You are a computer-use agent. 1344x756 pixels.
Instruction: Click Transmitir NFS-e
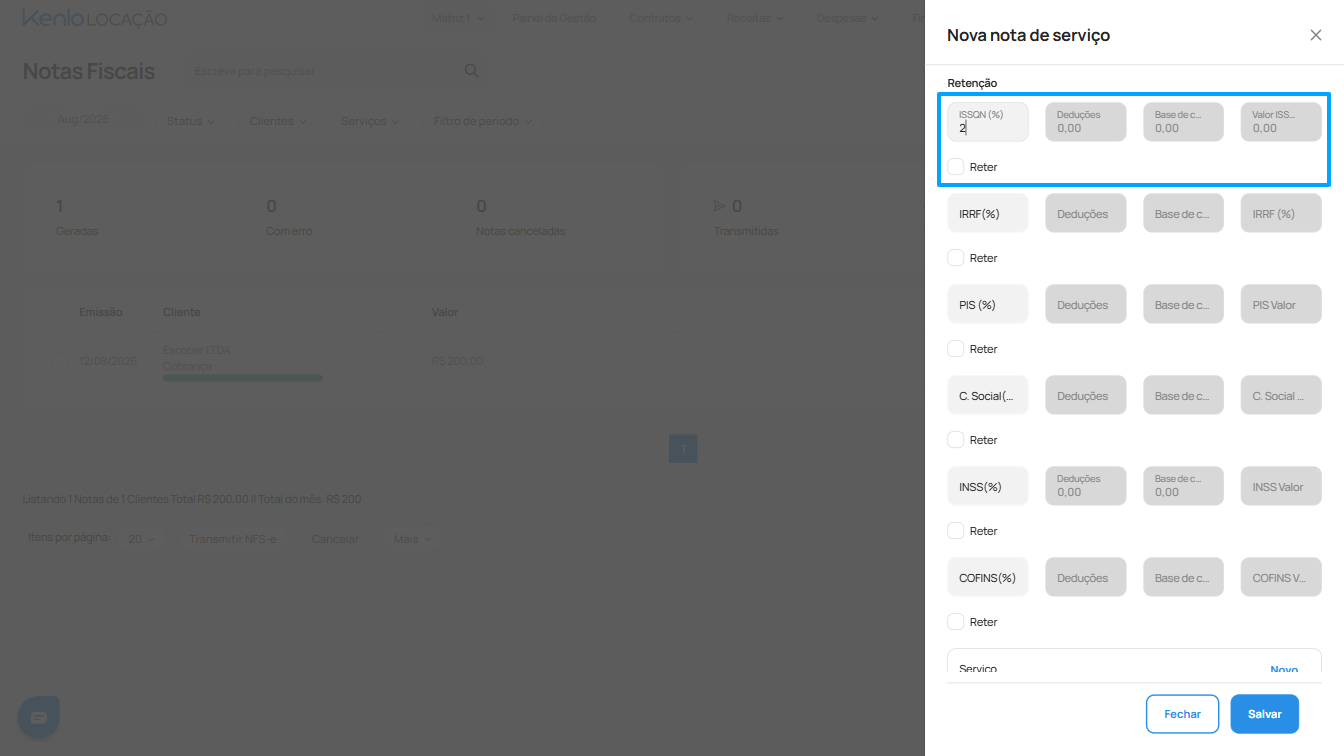tap(232, 539)
